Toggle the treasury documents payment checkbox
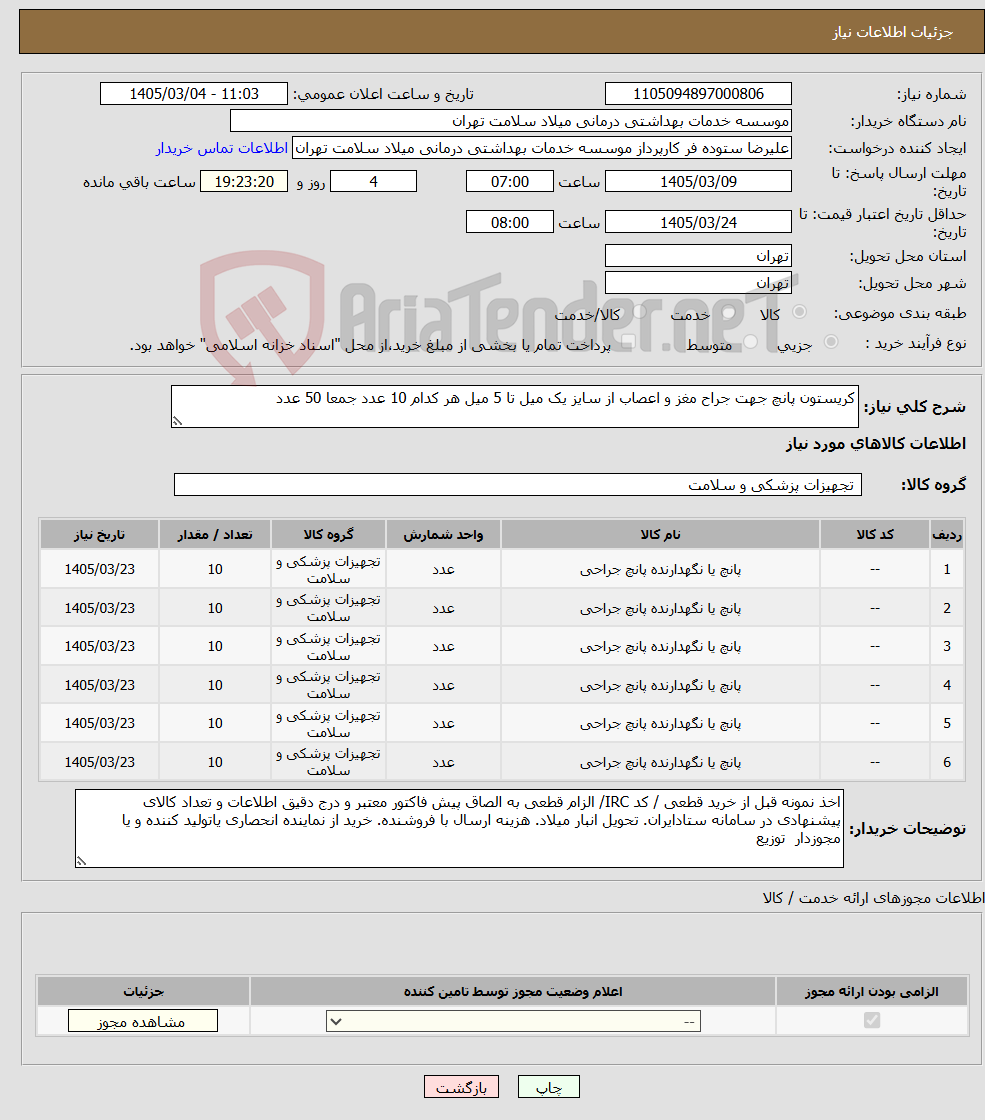This screenshot has width=985, height=1120. [x=629, y=343]
